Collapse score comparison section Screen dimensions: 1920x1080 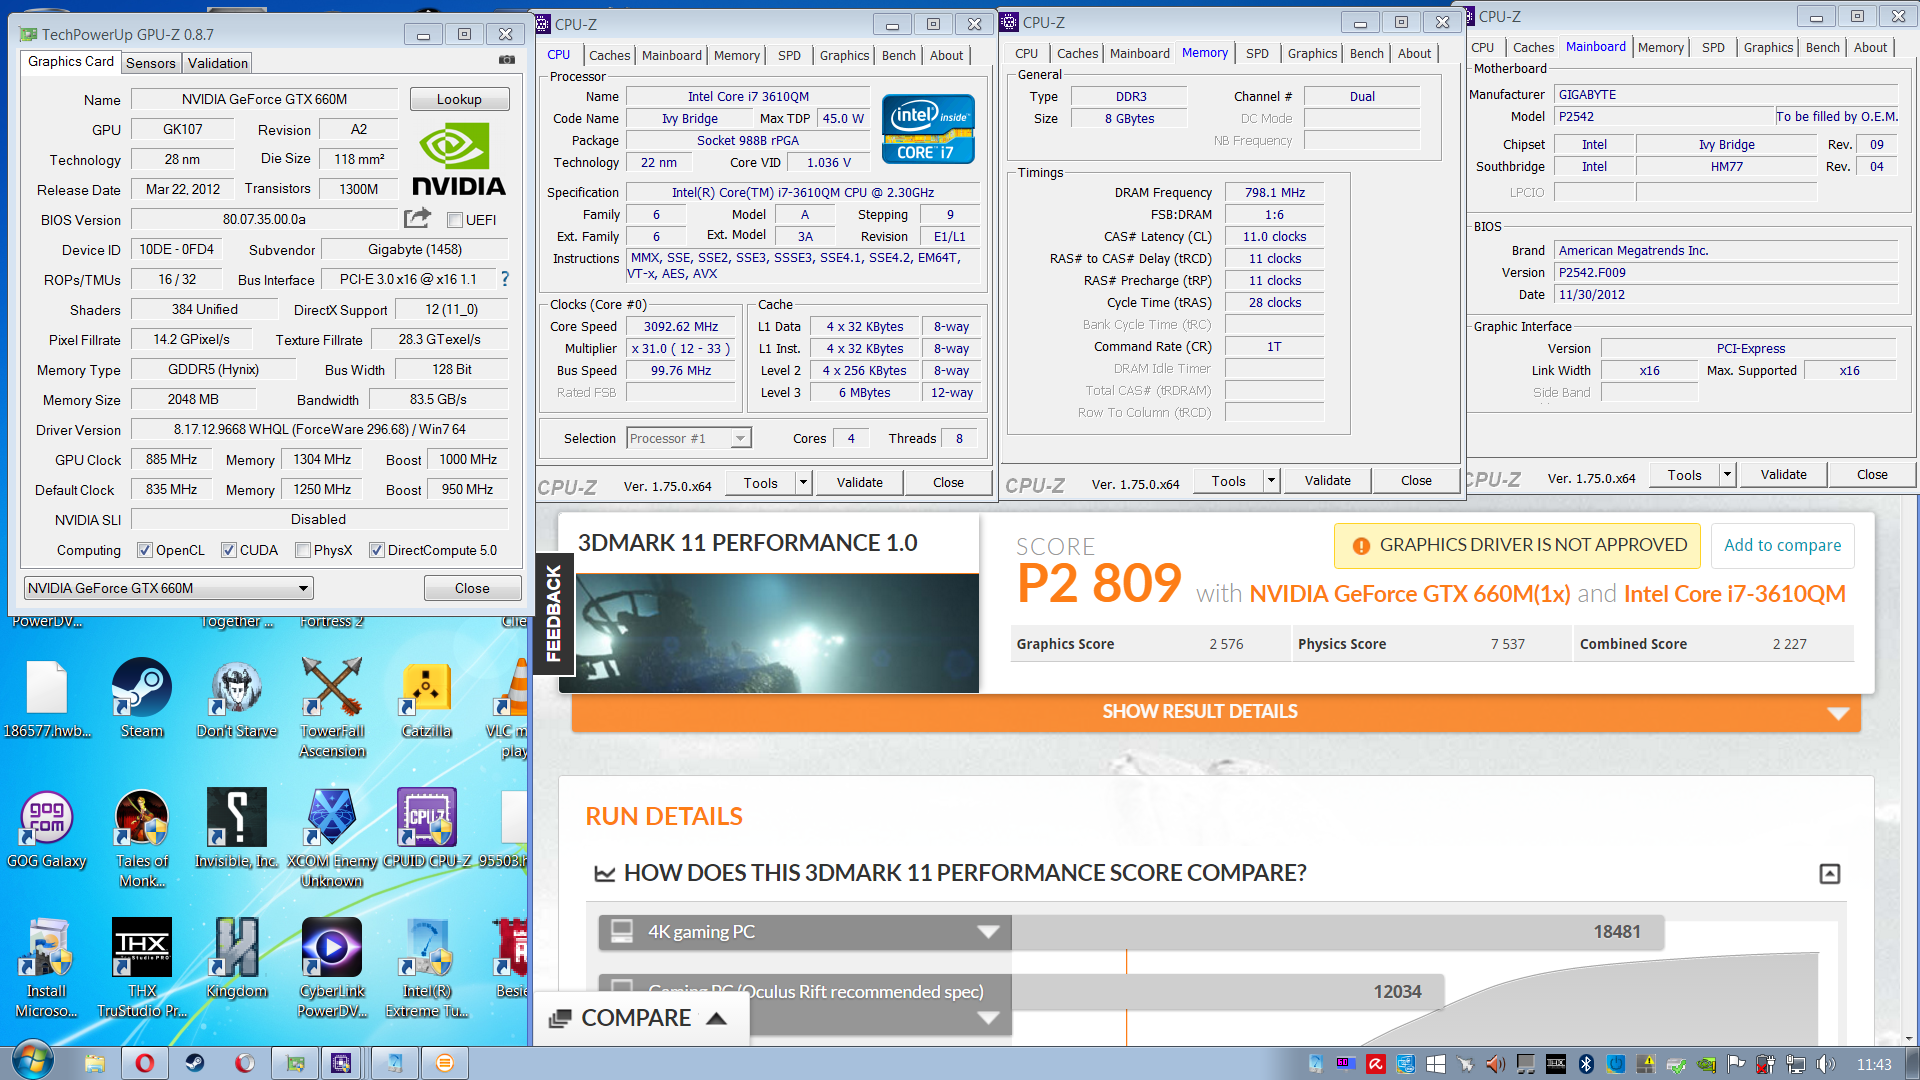[1829, 874]
